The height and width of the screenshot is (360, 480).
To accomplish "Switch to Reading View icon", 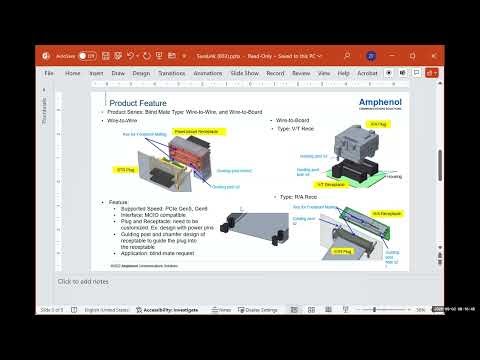I will (328, 310).
